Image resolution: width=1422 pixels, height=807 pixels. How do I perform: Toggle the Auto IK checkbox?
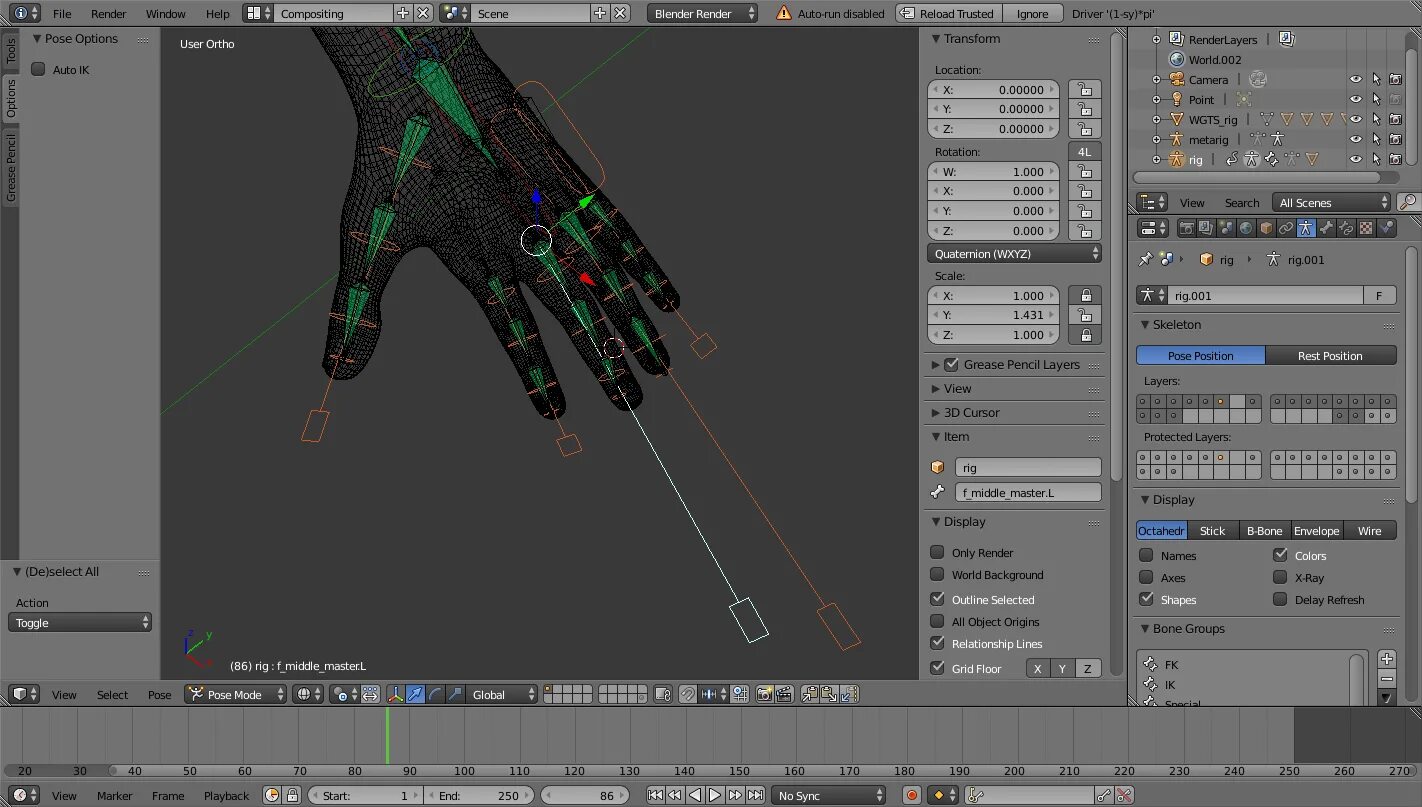38,69
